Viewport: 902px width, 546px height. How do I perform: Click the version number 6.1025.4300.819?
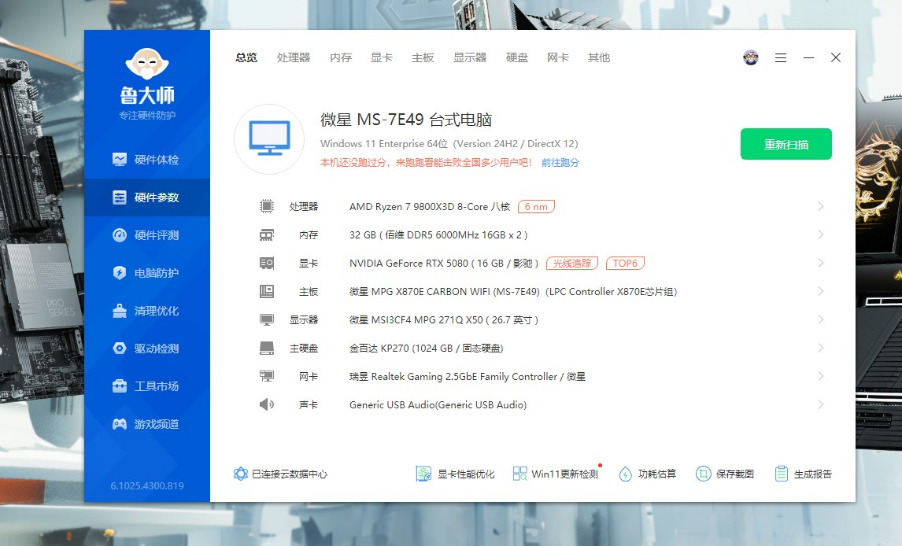click(147, 486)
